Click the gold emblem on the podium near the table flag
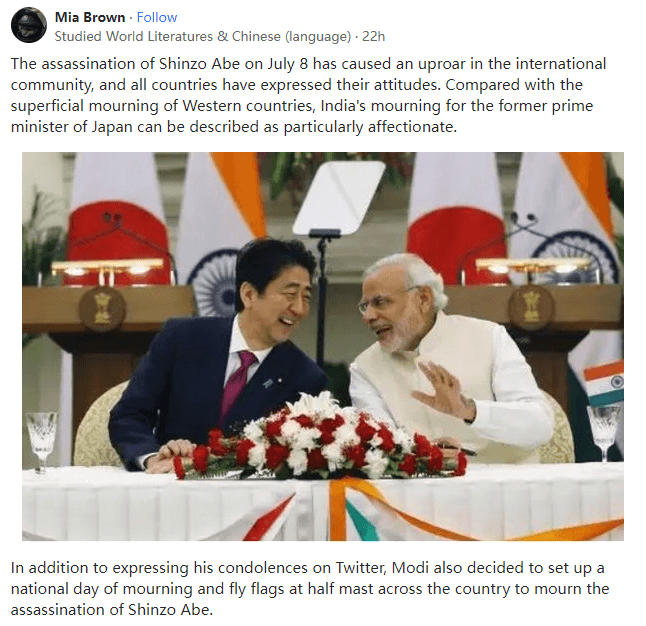Image resolution: width=646 pixels, height=626 pixels. (531, 308)
